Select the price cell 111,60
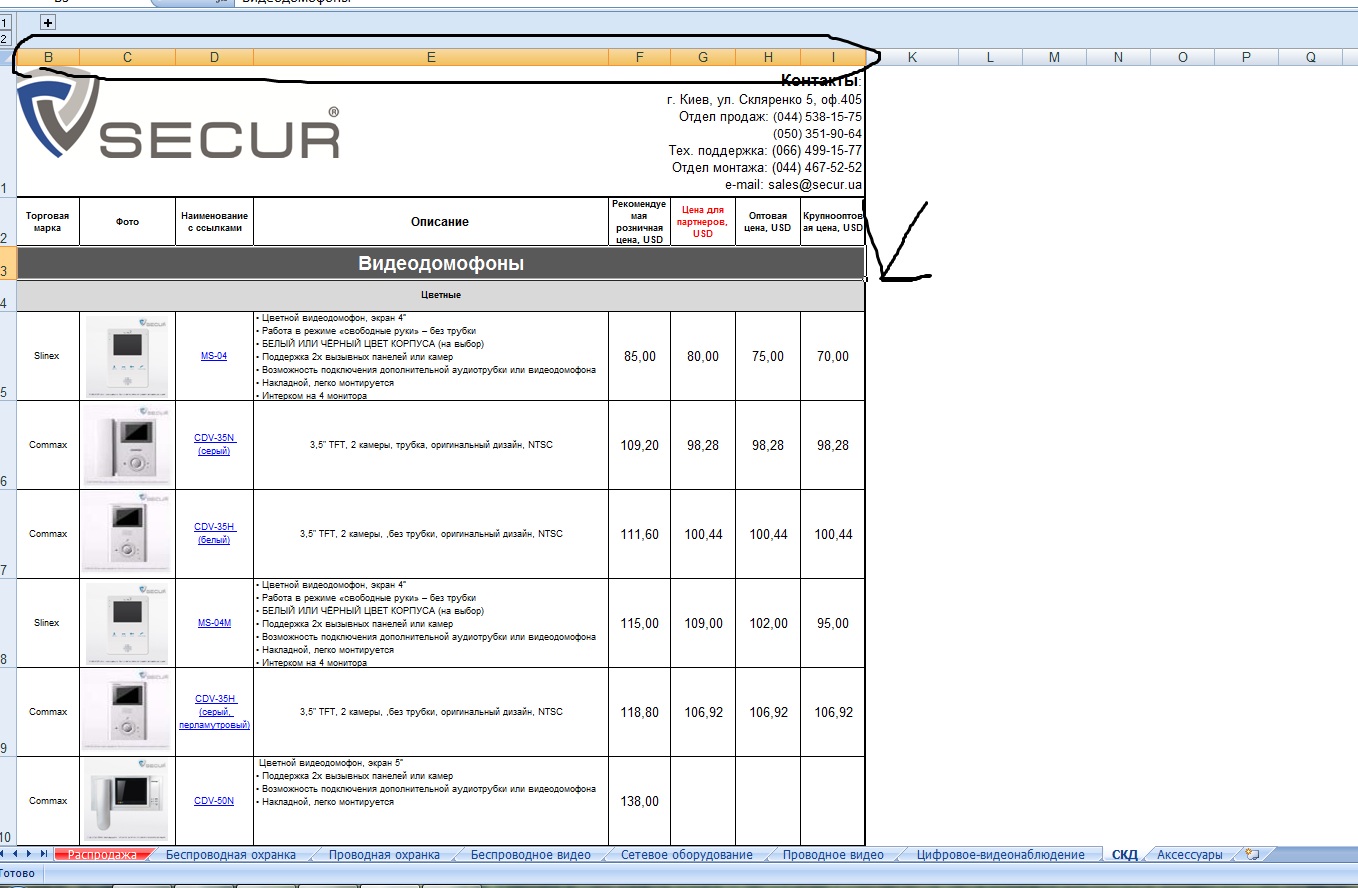 pos(639,534)
